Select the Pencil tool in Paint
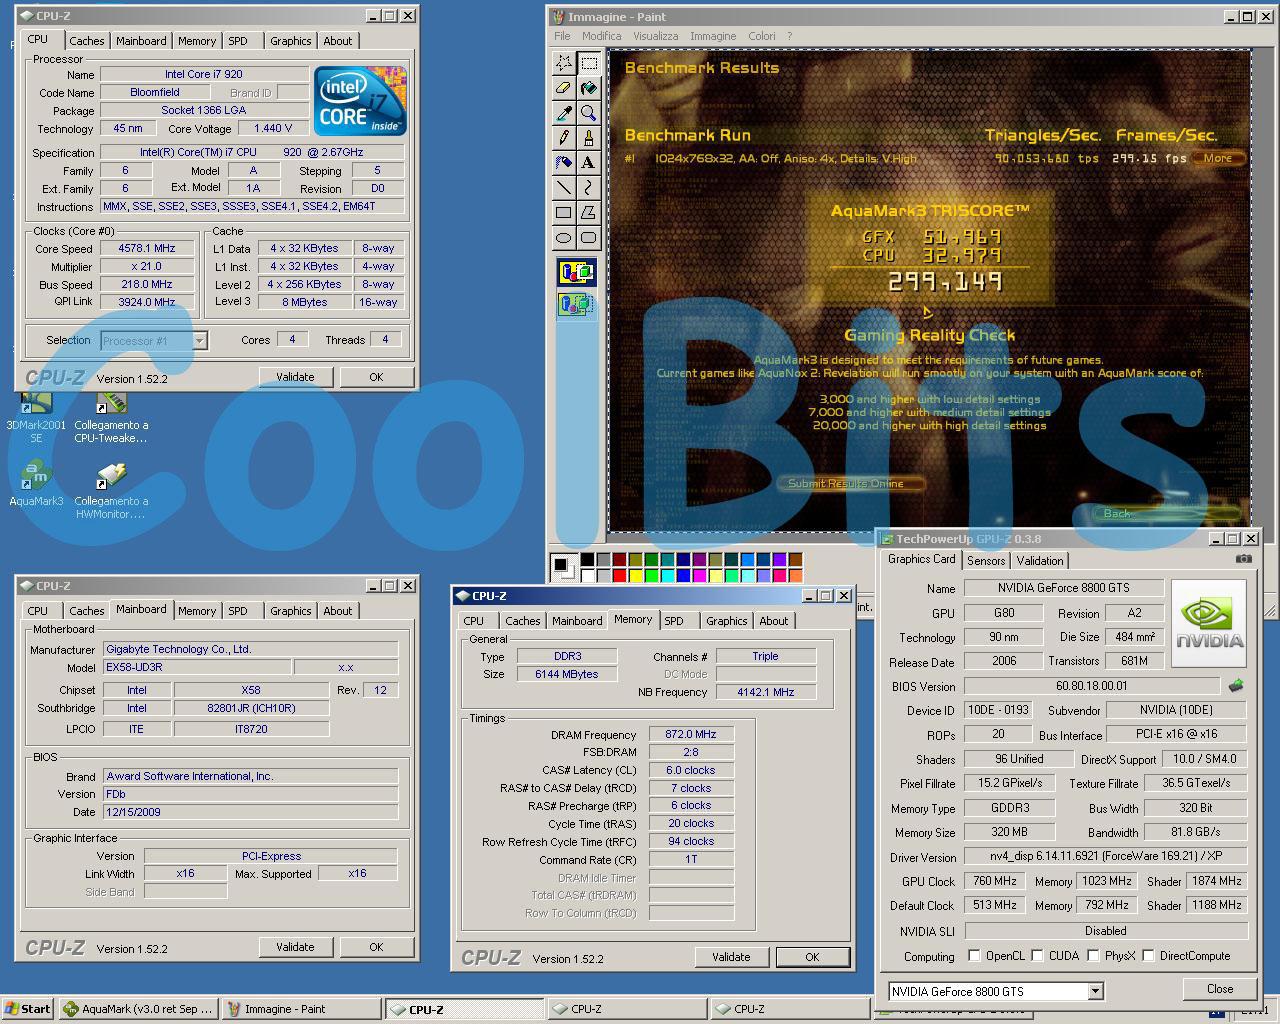The width and height of the screenshot is (1280, 1024). pos(564,137)
